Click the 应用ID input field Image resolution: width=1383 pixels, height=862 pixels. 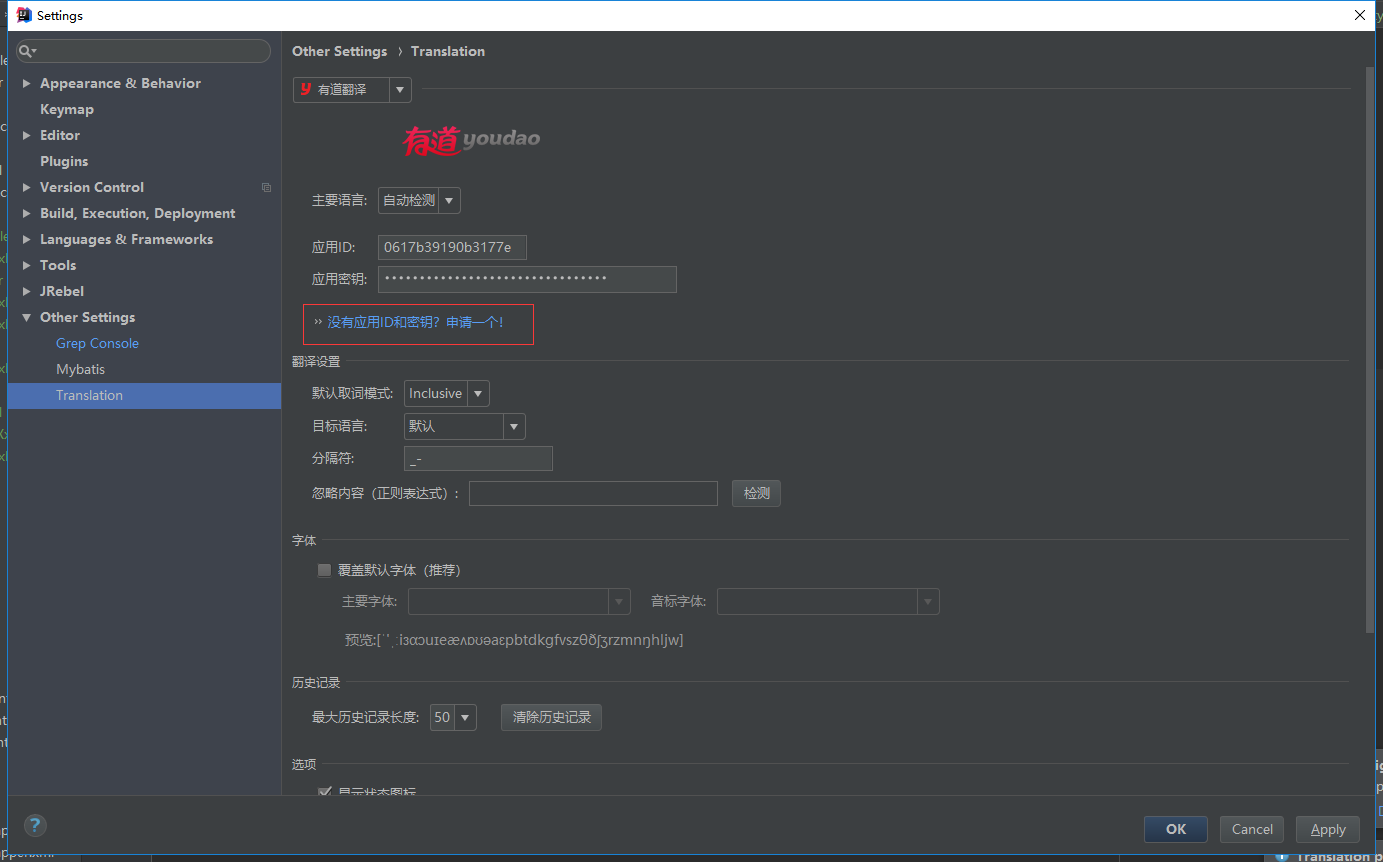(x=452, y=247)
